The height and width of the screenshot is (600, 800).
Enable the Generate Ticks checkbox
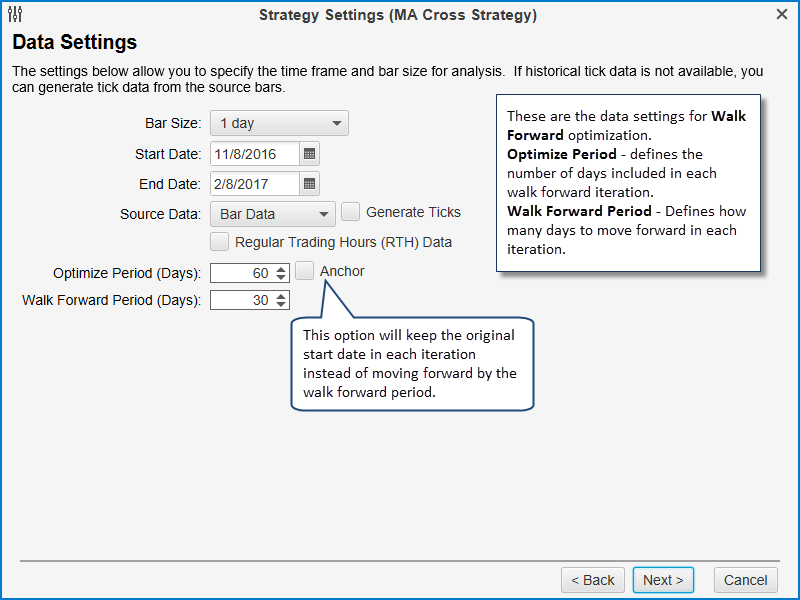point(350,212)
